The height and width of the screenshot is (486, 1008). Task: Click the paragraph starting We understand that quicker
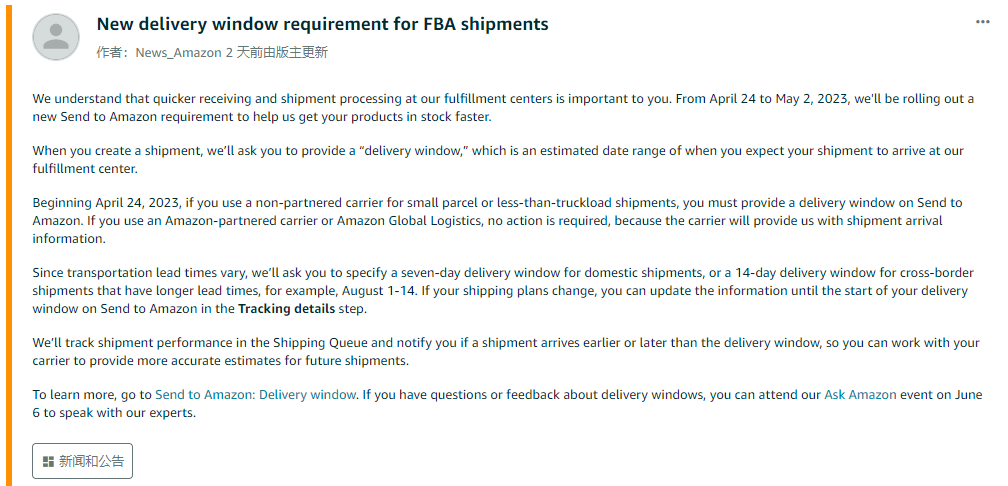[x=503, y=108]
